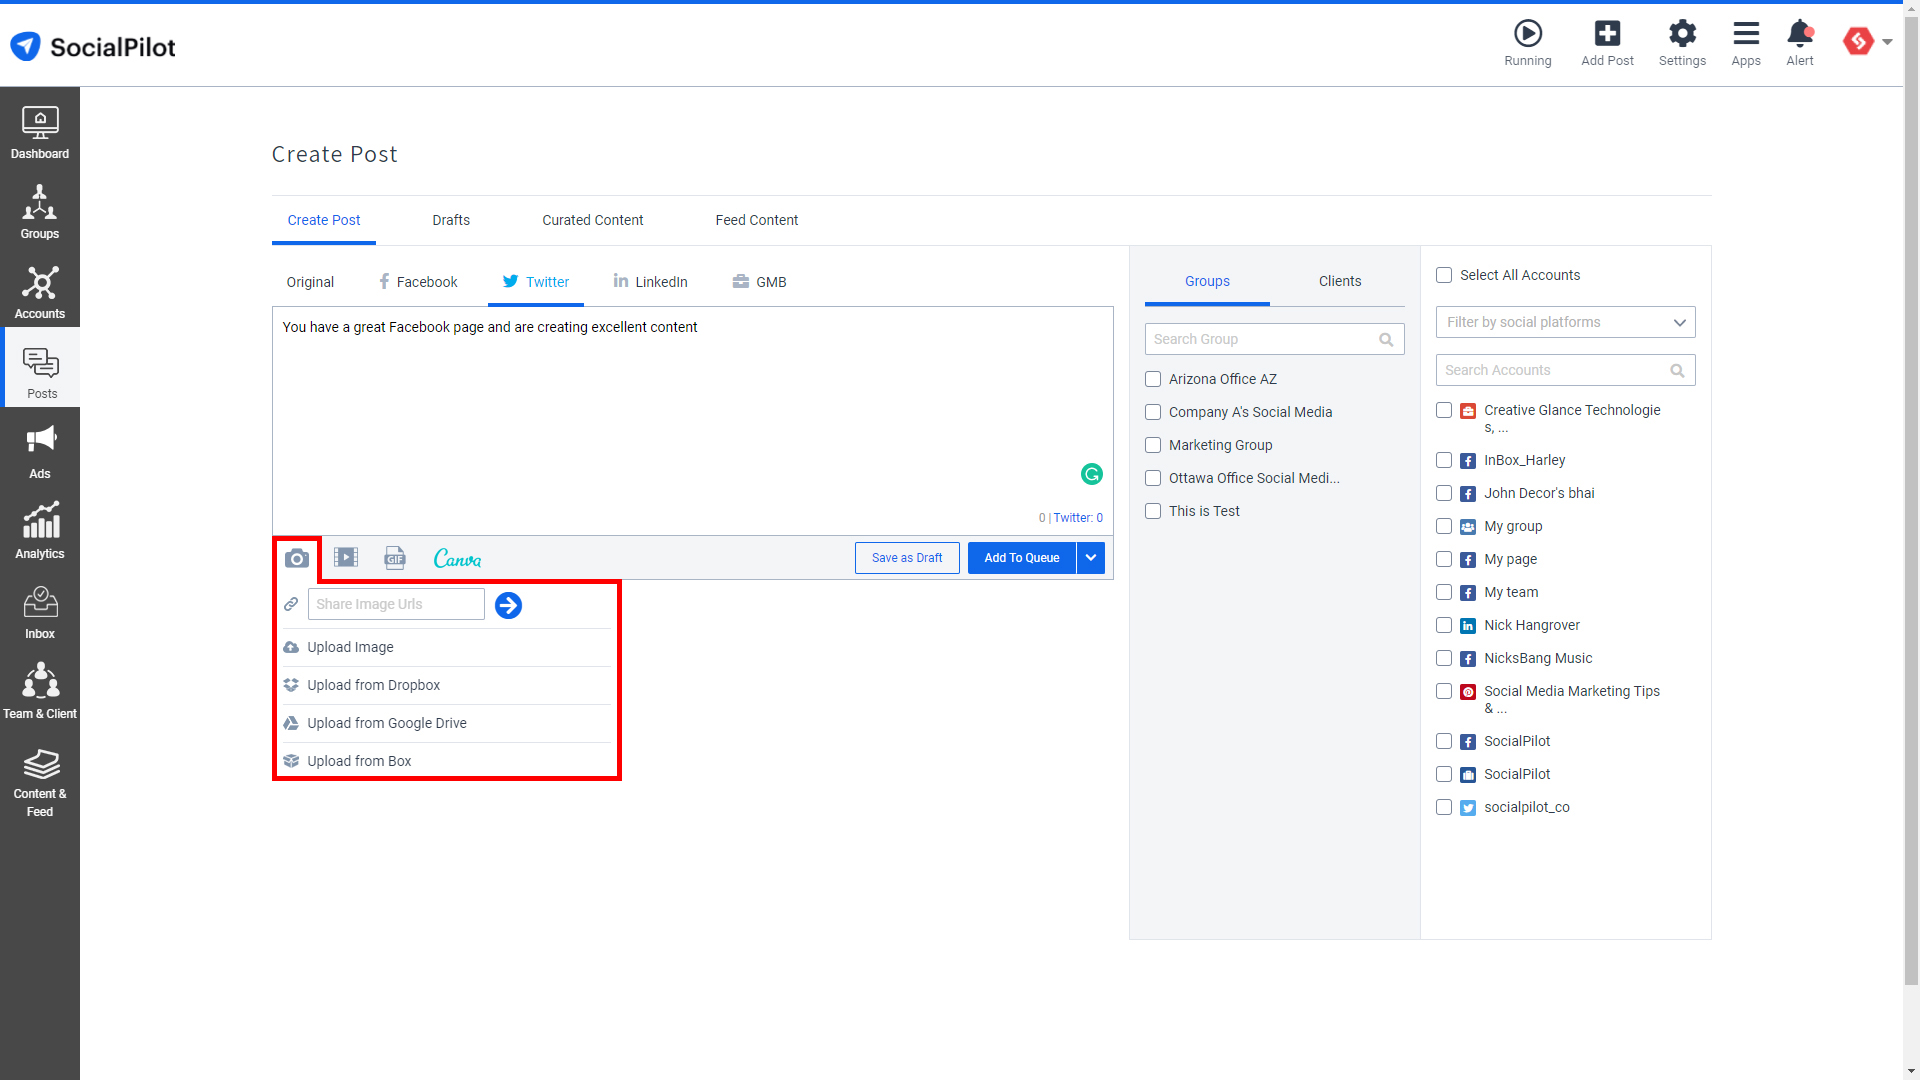
Task: Enable Select All Accounts
Action: pos(1443,275)
